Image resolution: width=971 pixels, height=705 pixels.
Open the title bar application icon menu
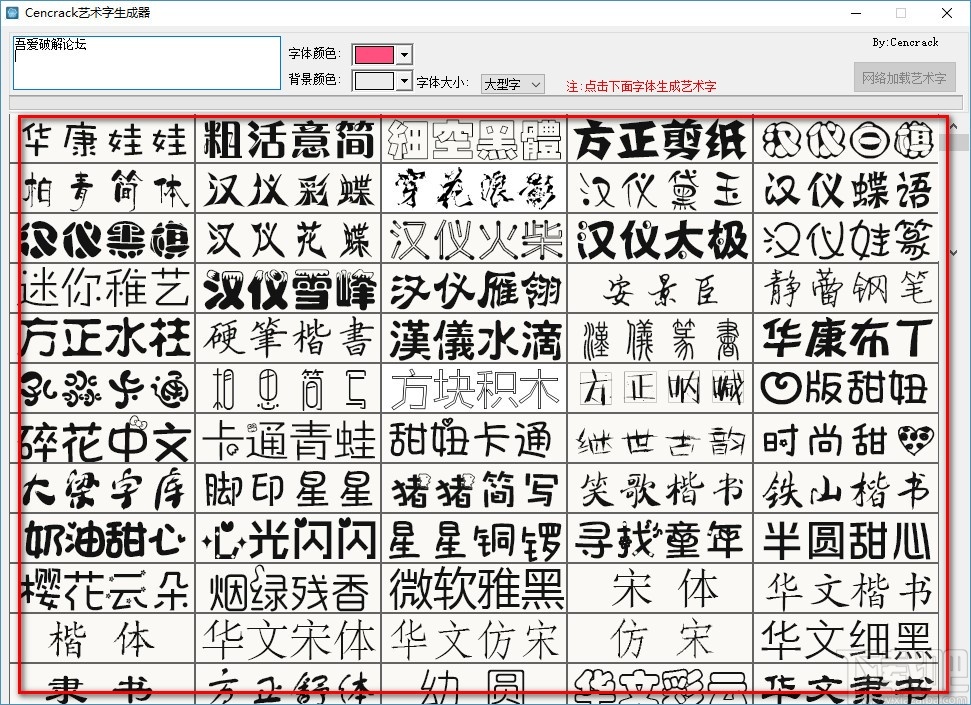coord(12,13)
